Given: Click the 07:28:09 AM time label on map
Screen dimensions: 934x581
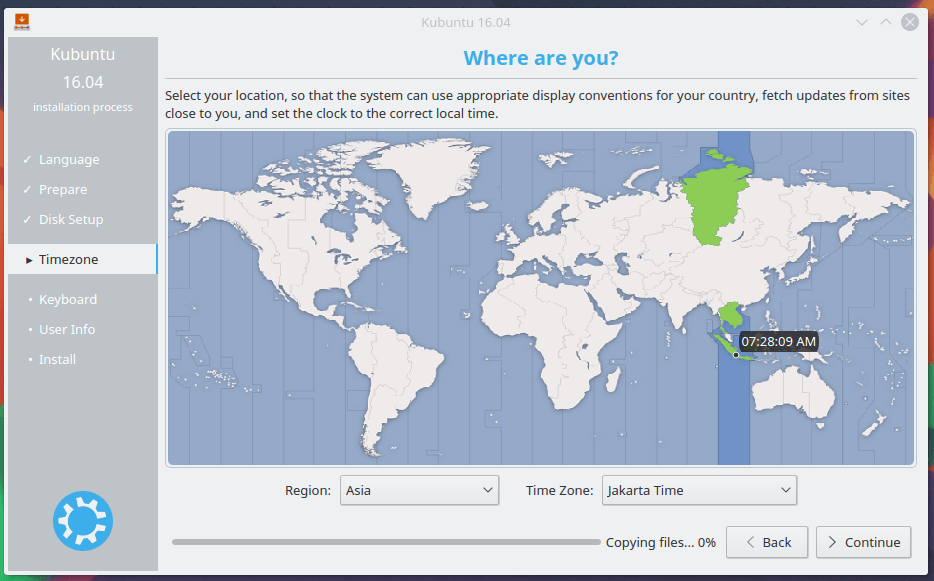Looking at the screenshot, I should (x=779, y=341).
